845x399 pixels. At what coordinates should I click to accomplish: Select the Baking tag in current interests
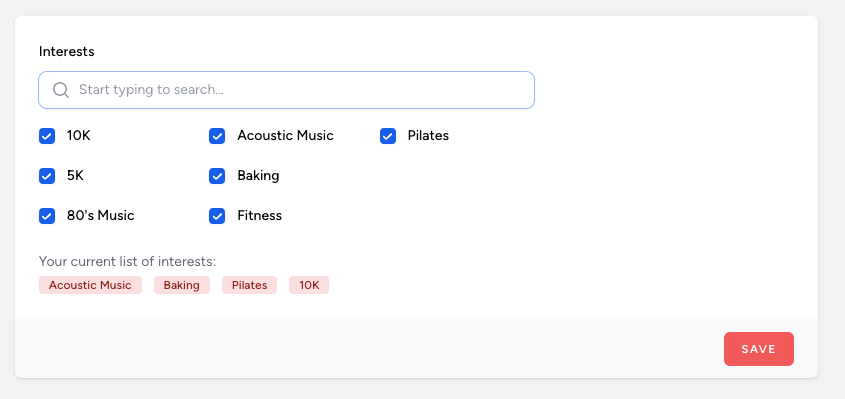click(182, 285)
